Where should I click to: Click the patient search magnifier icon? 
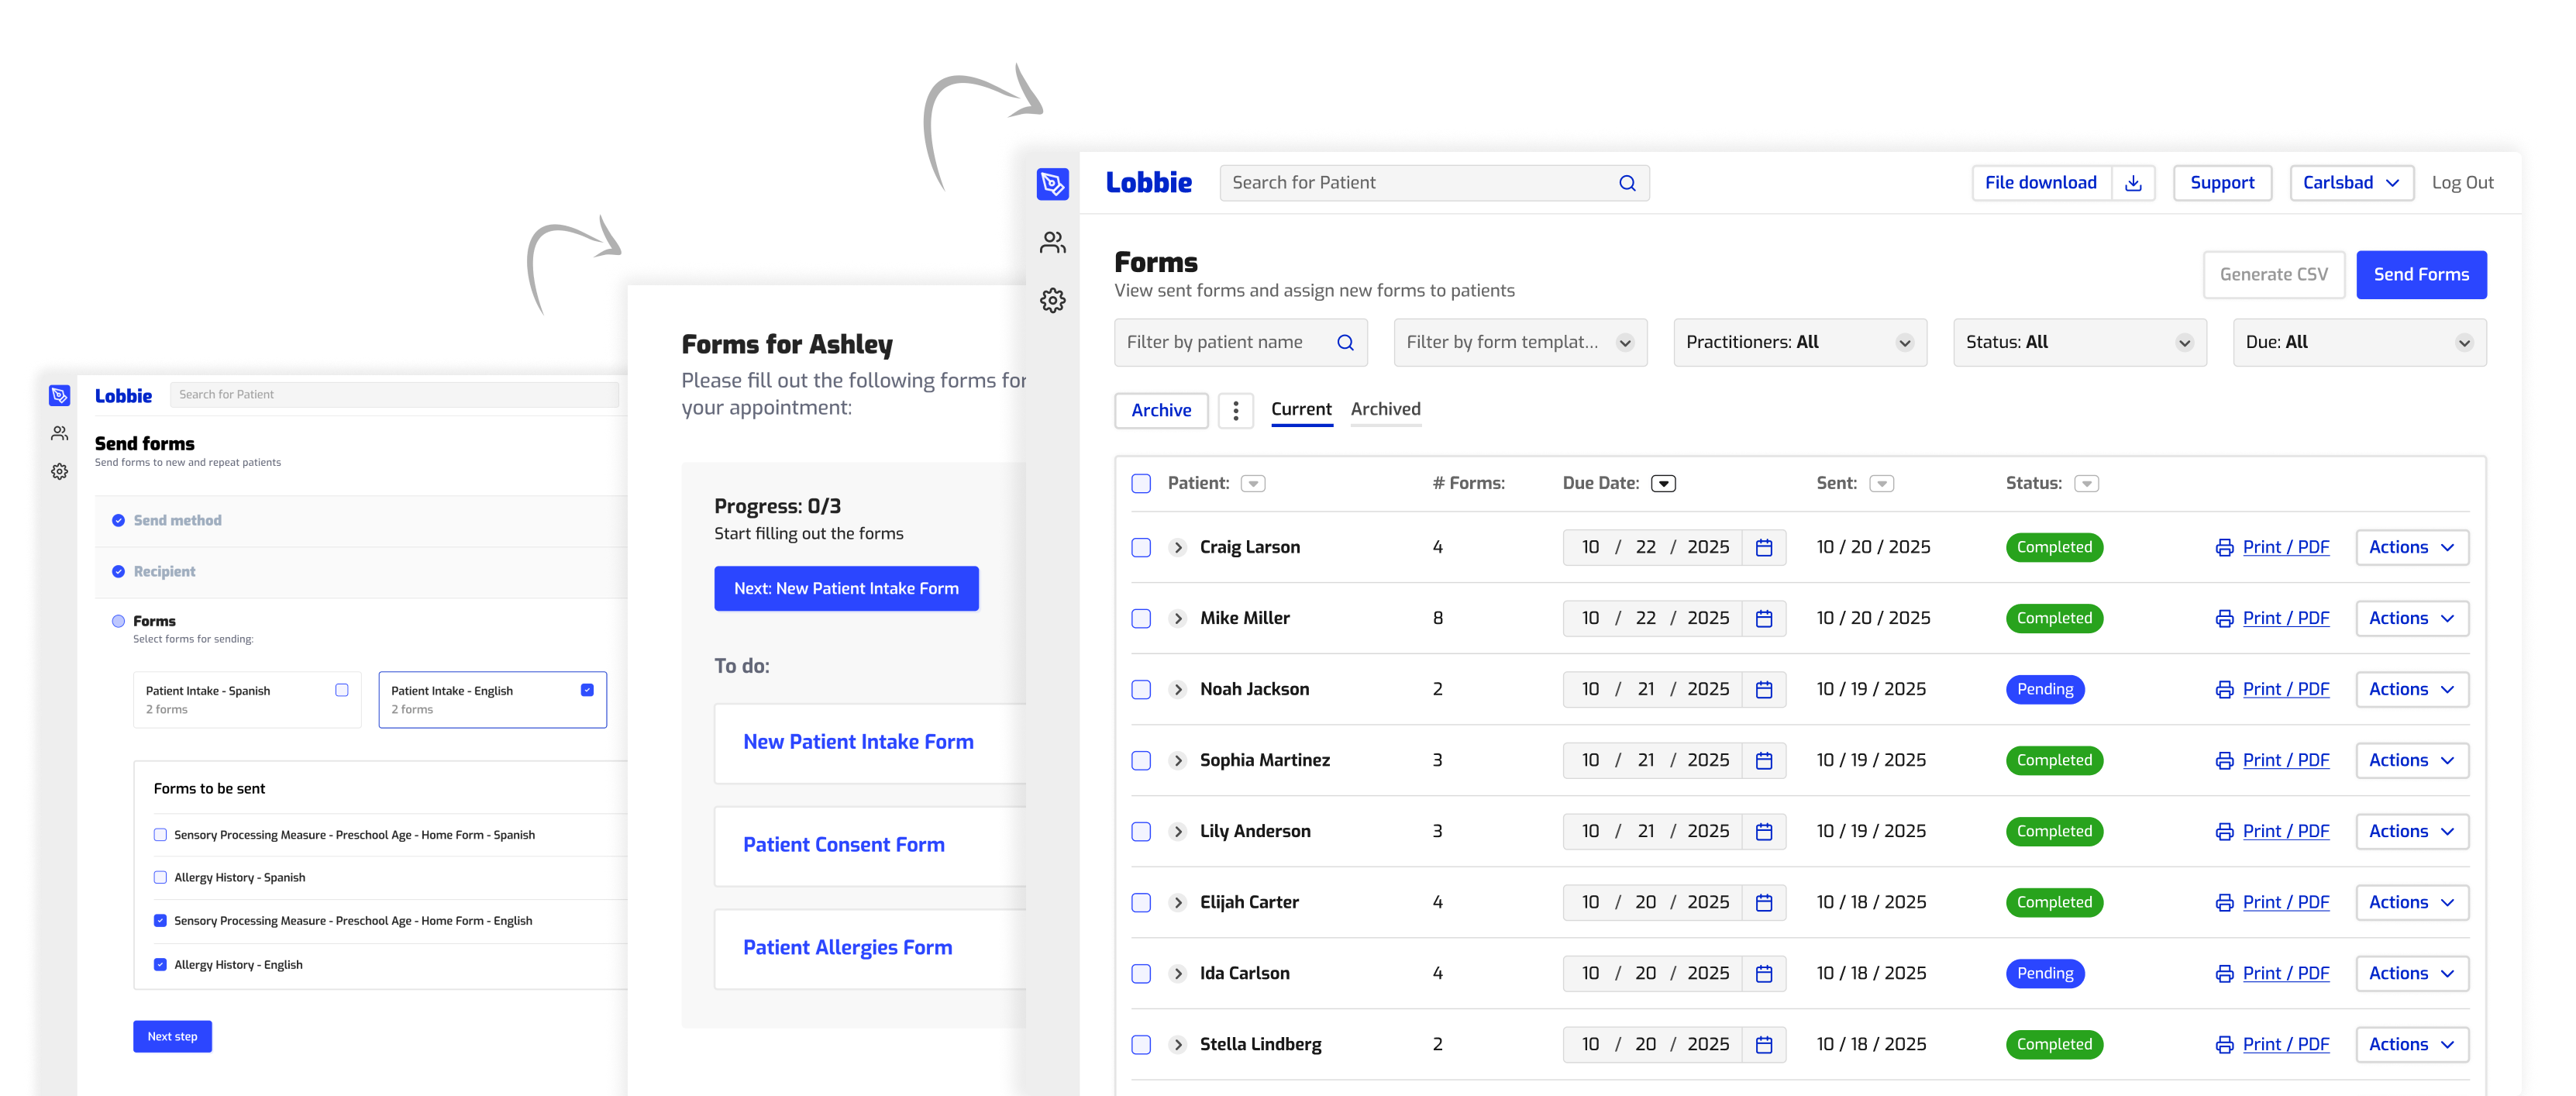coord(1627,183)
